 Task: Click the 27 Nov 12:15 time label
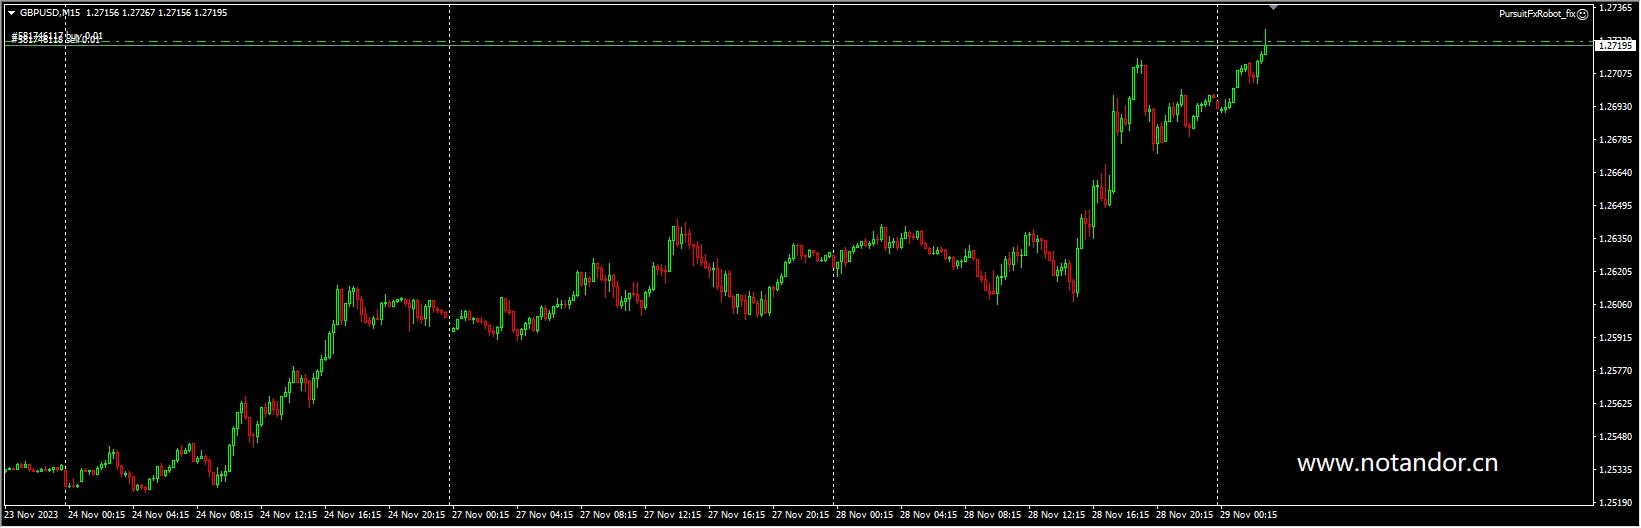click(672, 516)
